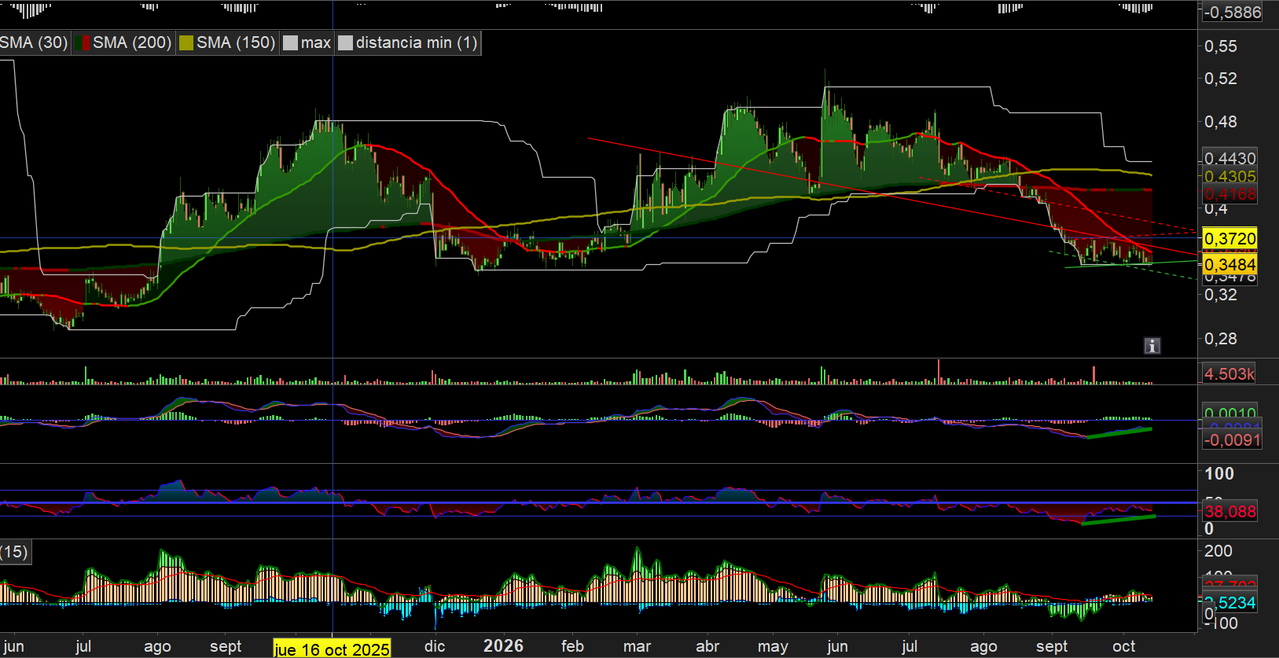This screenshot has width=1279, height=658.
Task: Click the orange 0,3484 current price label
Action: point(1229,263)
